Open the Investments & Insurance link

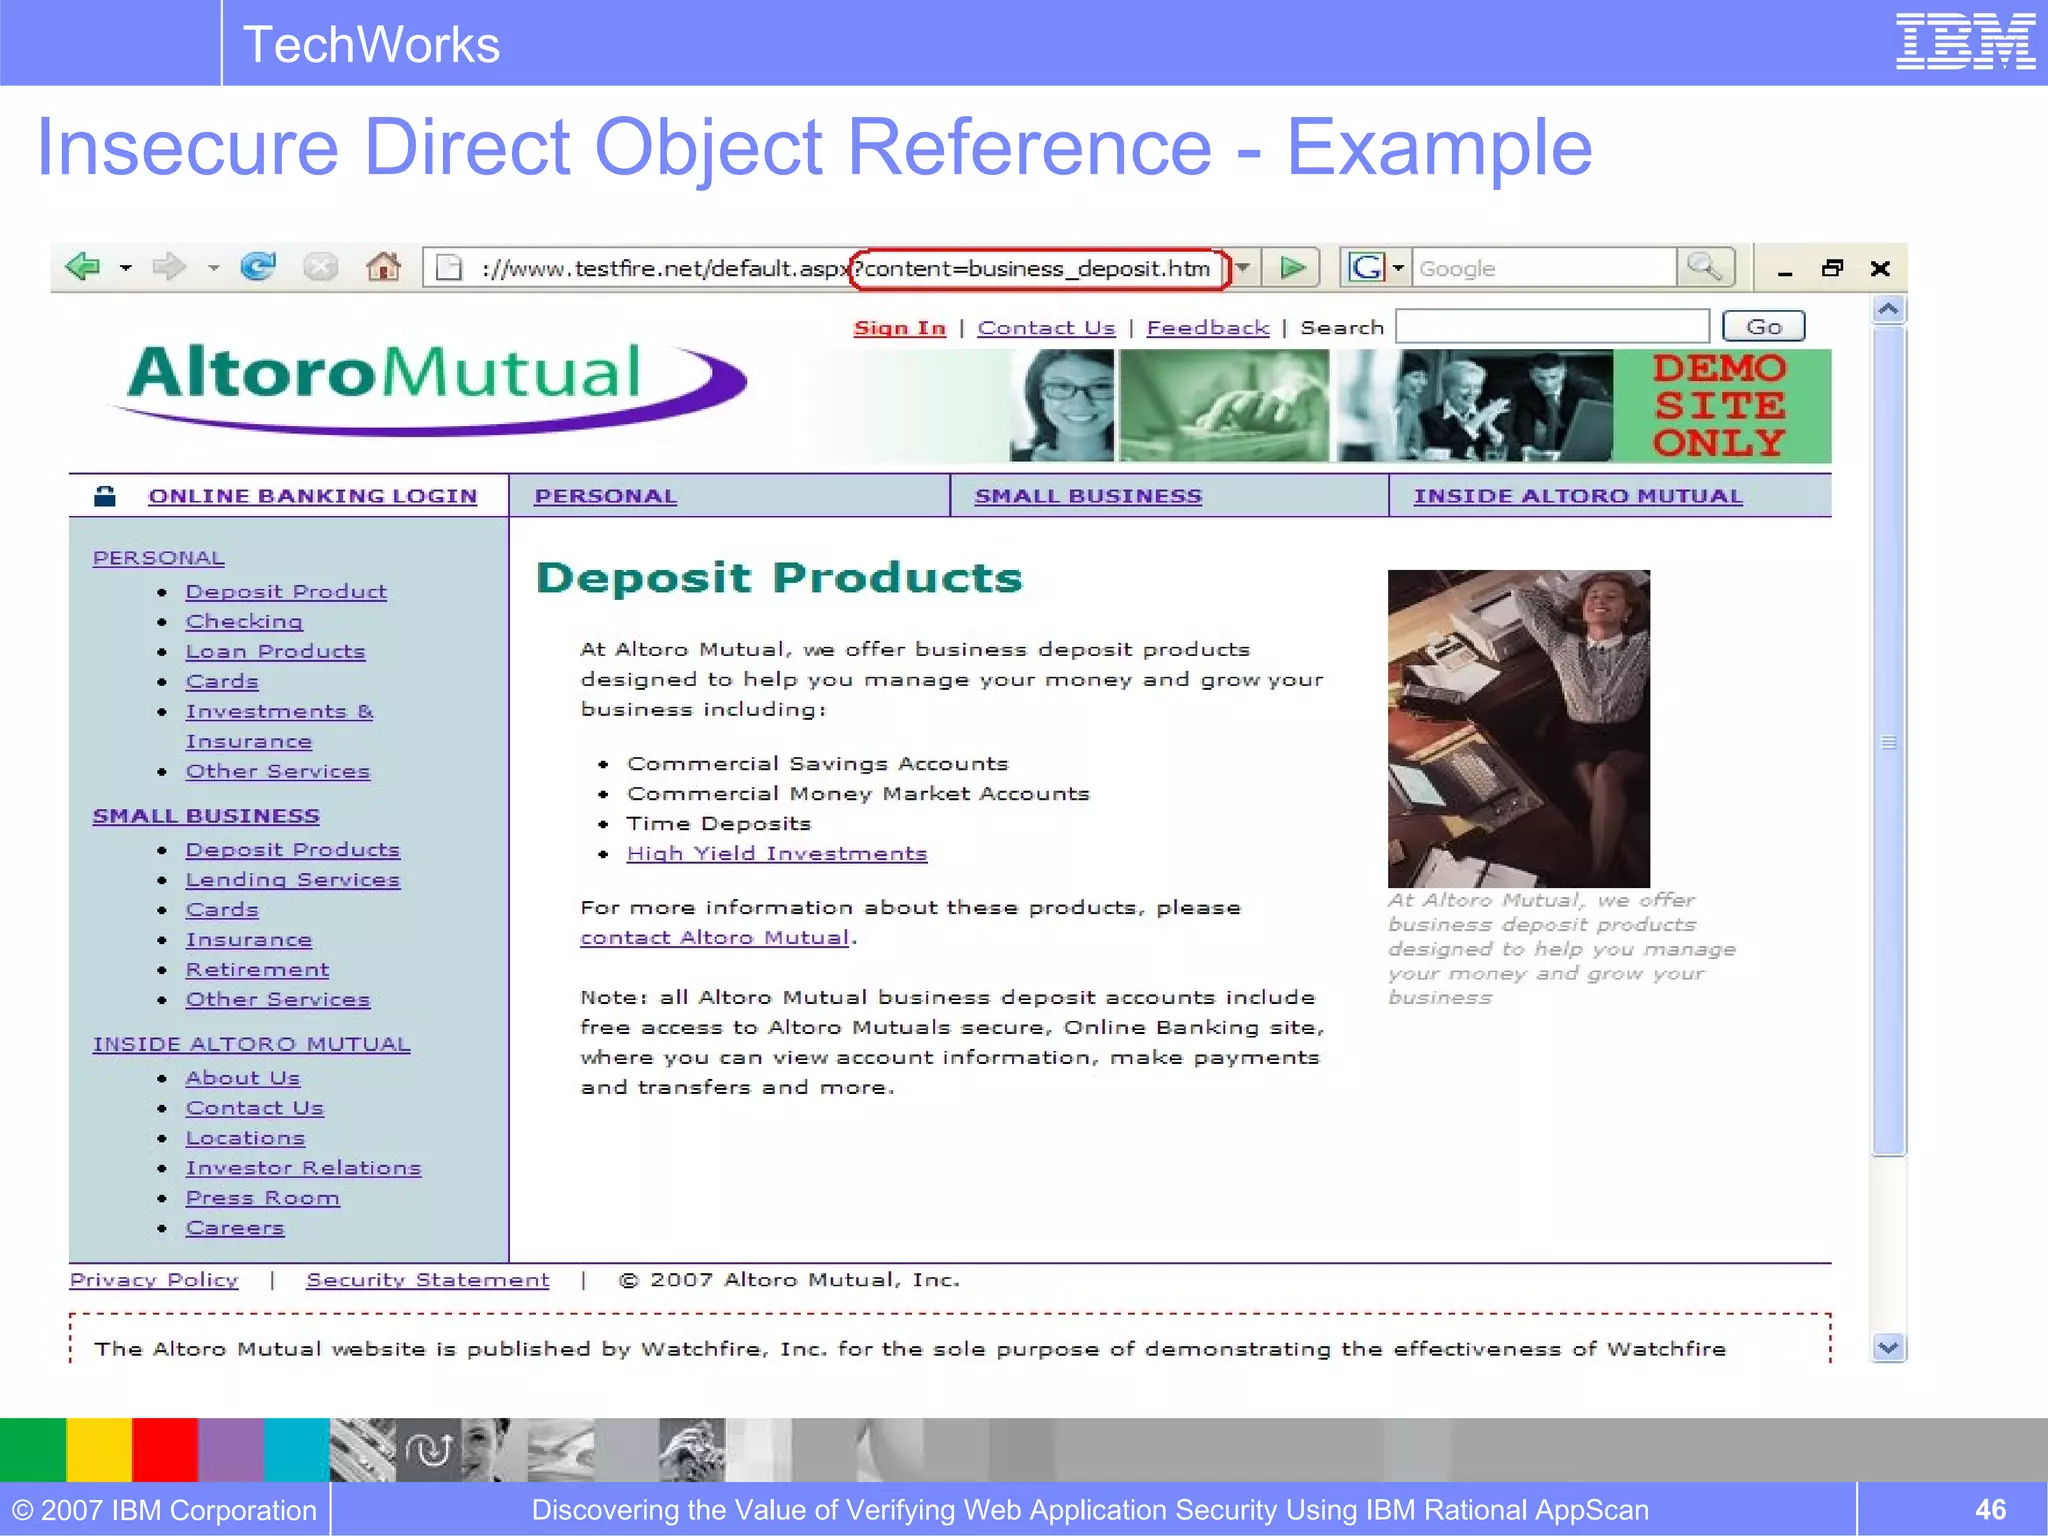tap(279, 727)
